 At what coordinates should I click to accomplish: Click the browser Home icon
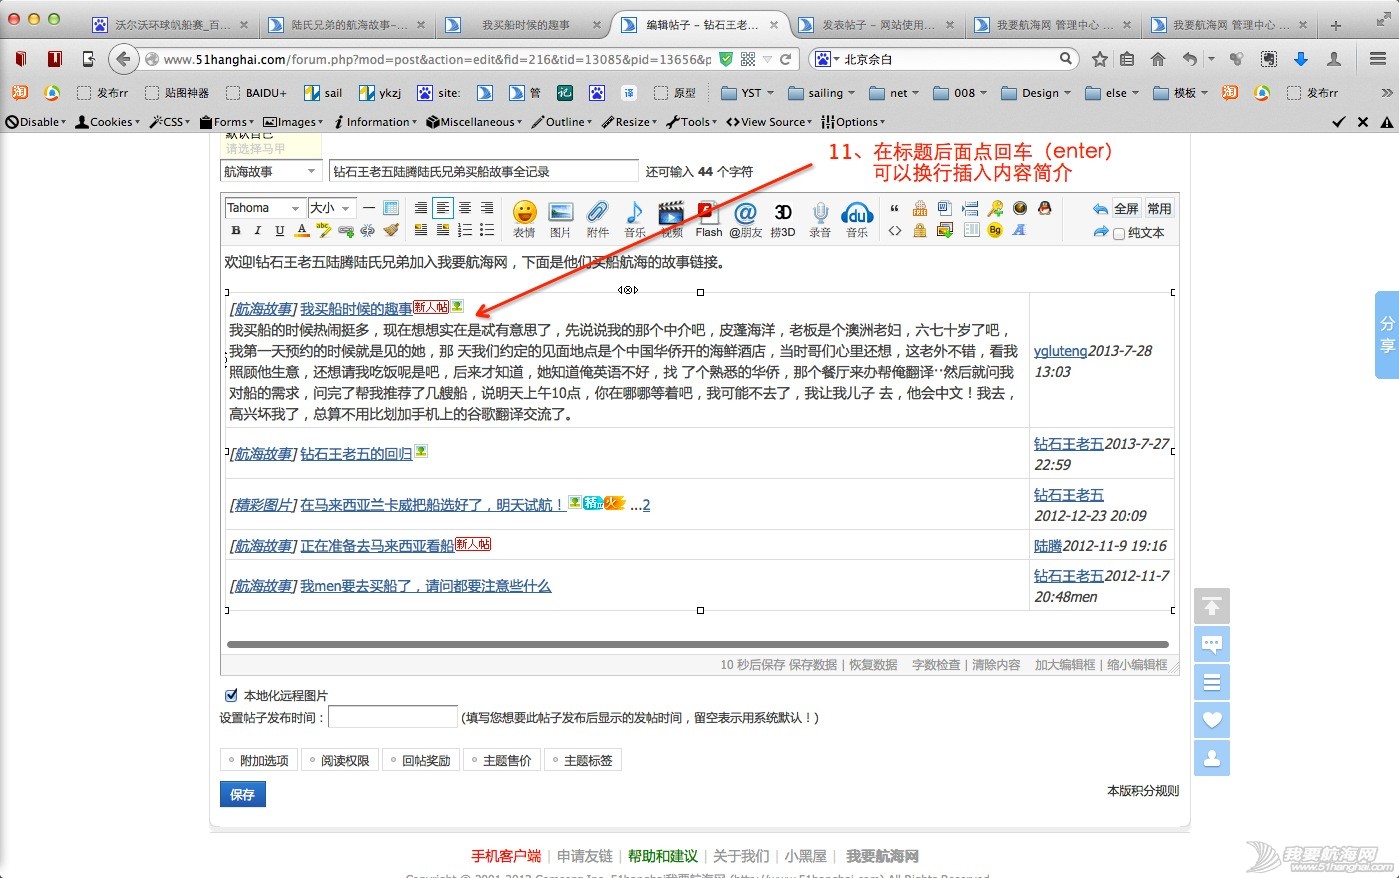pos(1158,59)
